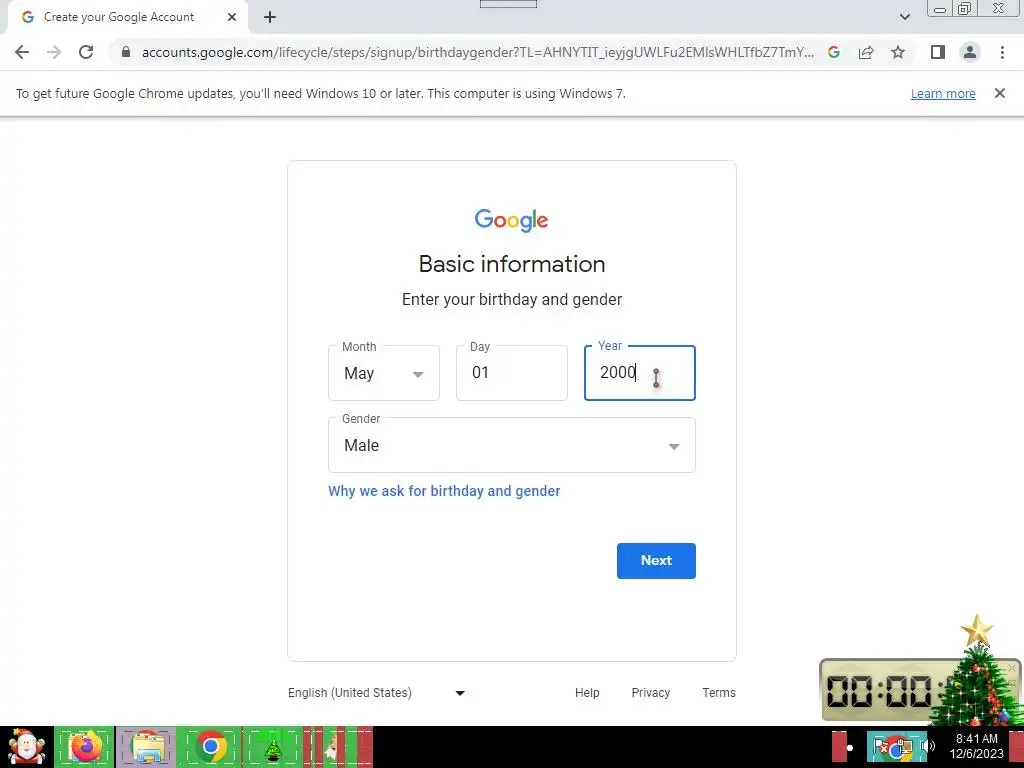Open the Help link in footer
Image resolution: width=1024 pixels, height=768 pixels.
pyautogui.click(x=587, y=693)
